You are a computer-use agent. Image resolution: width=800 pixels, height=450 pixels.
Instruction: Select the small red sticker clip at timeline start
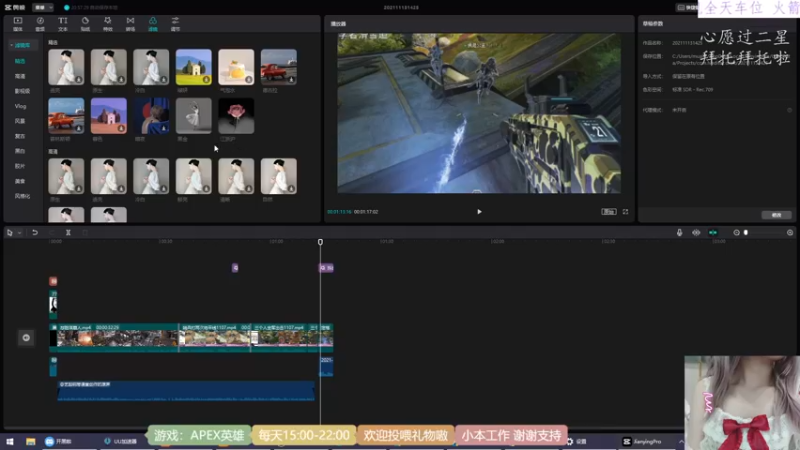pyautogui.click(x=53, y=281)
